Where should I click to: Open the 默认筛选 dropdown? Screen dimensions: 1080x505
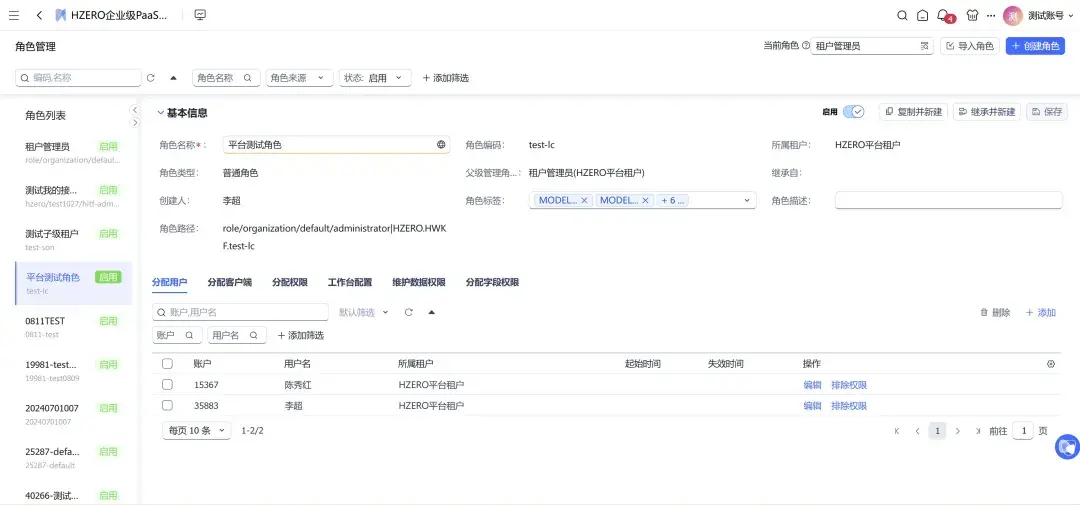pos(364,312)
